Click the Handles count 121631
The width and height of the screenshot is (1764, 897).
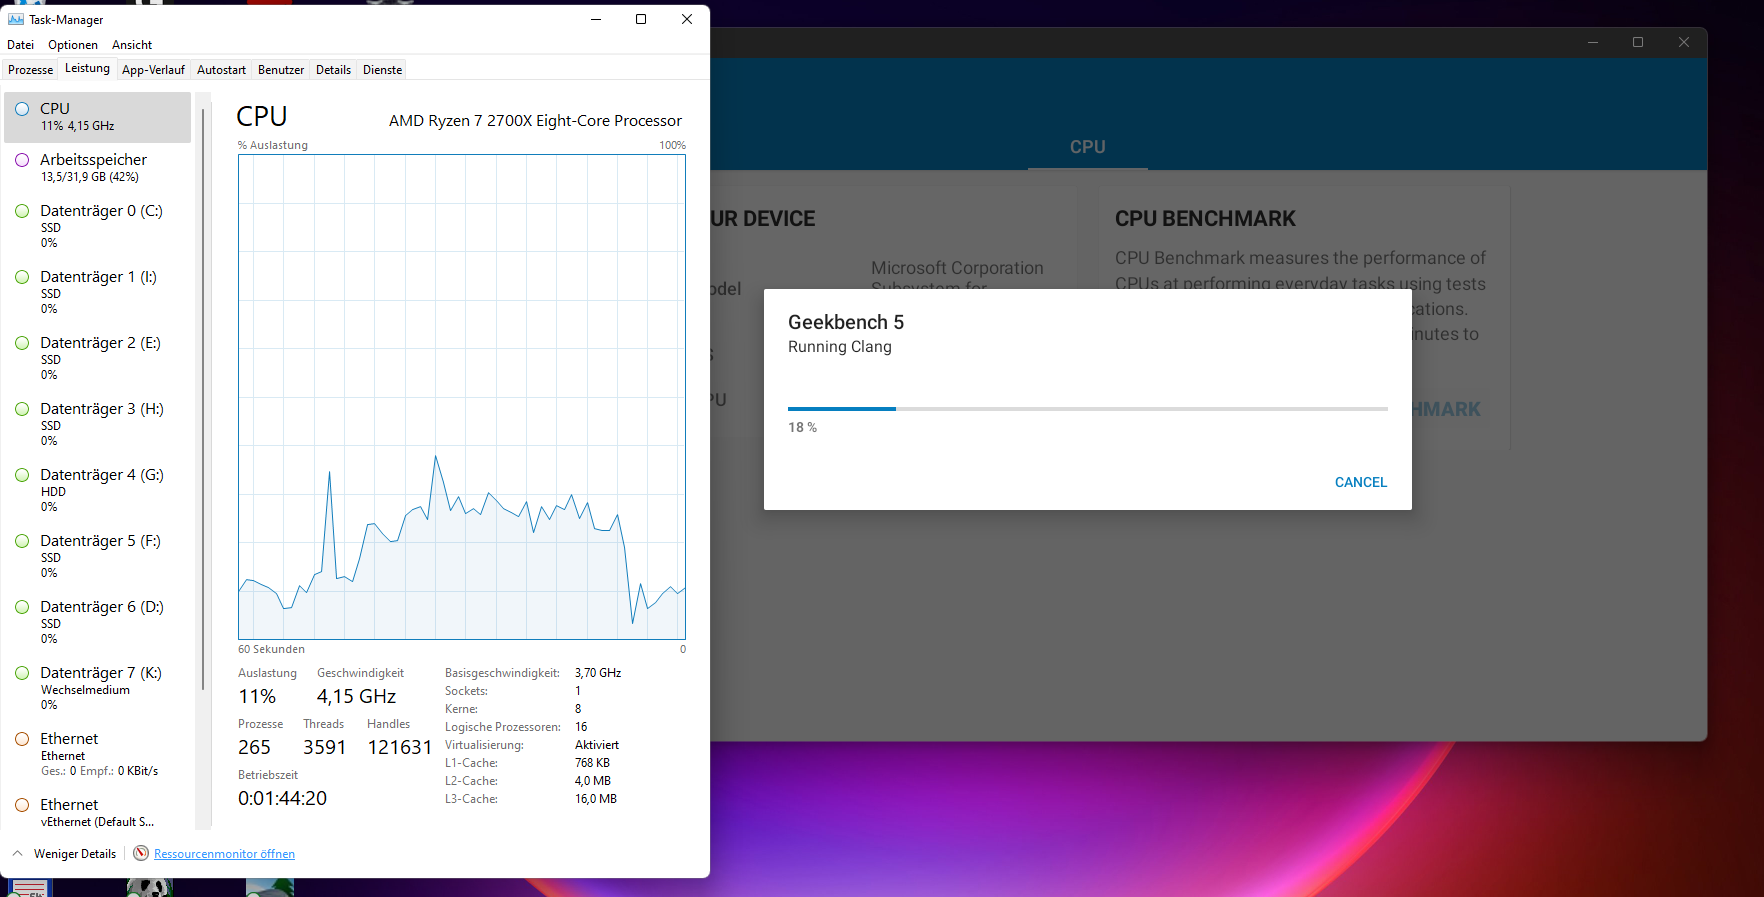coord(400,748)
